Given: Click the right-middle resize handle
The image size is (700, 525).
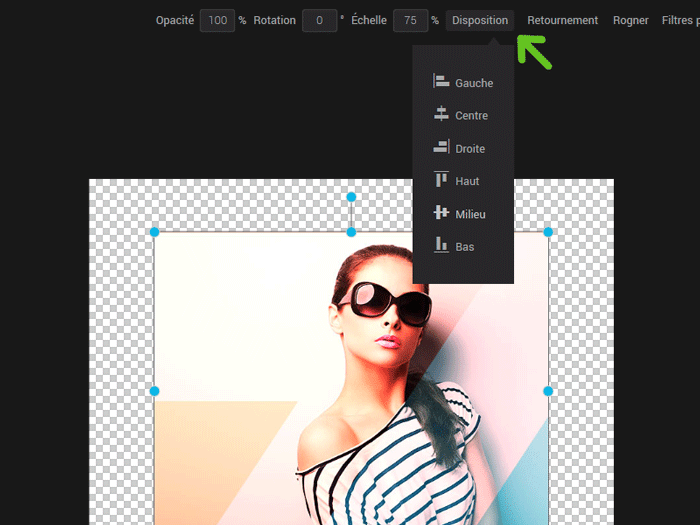Looking at the screenshot, I should [548, 391].
